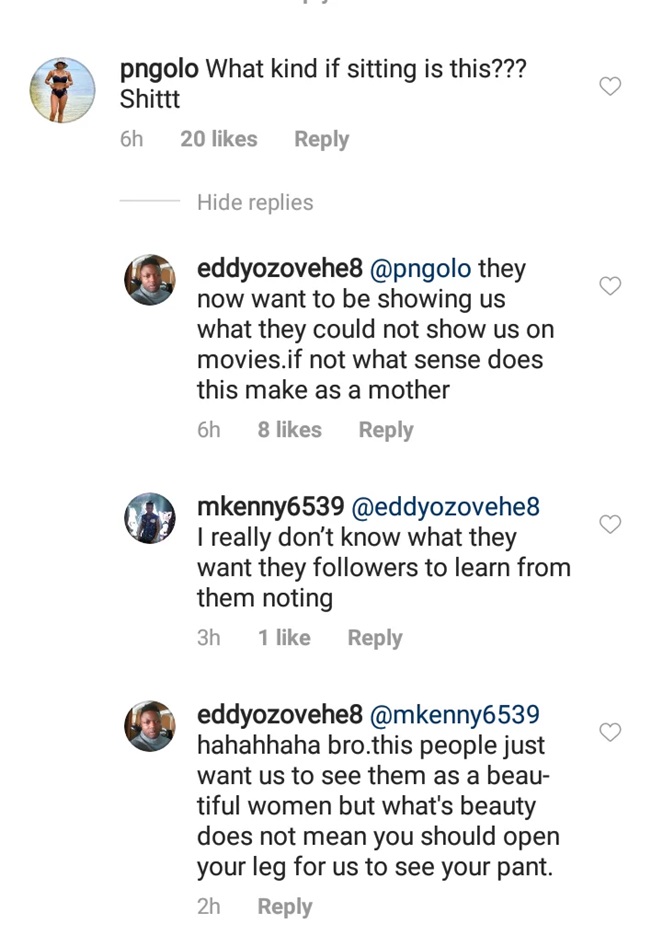View who liked pngolo's comment (20 likes)
The image size is (662, 935).
pos(219,140)
